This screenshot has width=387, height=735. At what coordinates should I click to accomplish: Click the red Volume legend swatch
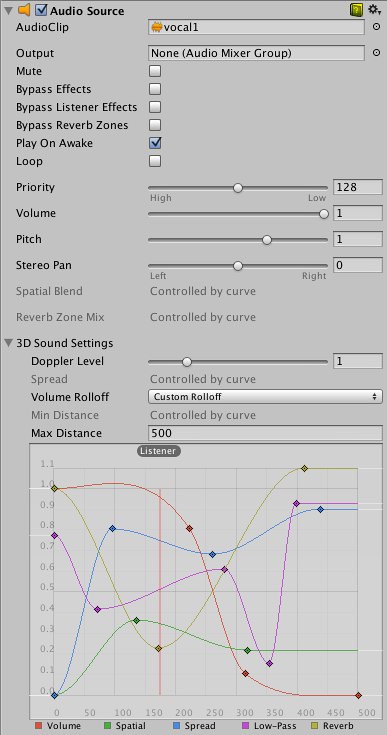(x=39, y=726)
